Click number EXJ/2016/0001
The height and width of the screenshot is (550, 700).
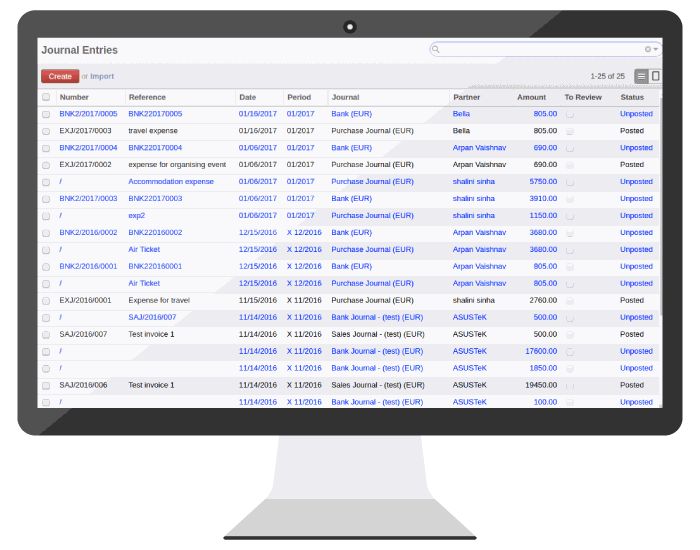coord(85,300)
